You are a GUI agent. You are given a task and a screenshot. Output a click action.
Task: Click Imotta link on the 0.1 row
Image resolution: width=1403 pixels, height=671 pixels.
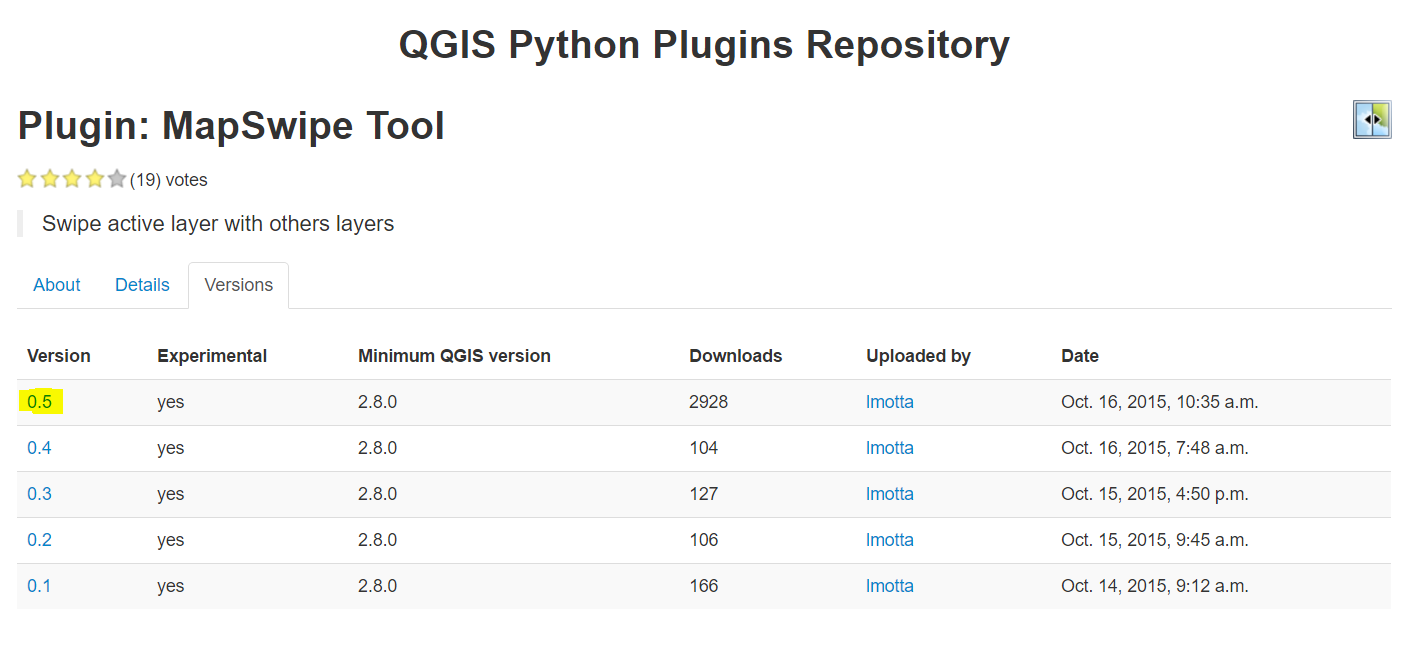889,585
